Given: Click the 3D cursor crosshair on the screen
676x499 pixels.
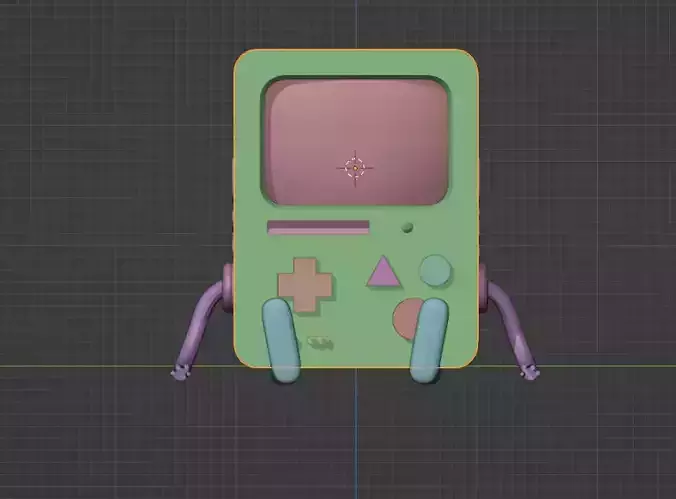Looking at the screenshot, I should coord(355,168).
